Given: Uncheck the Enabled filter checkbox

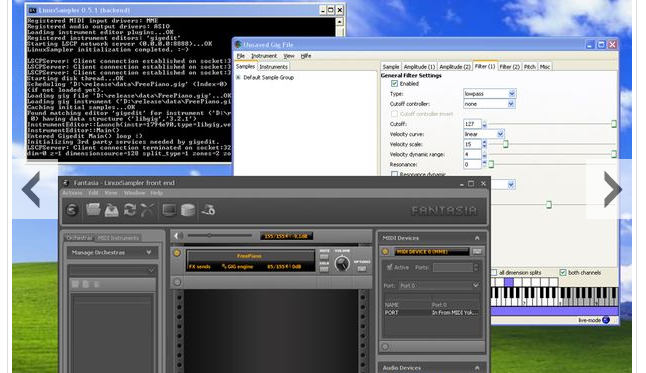Looking at the screenshot, I should click(394, 84).
